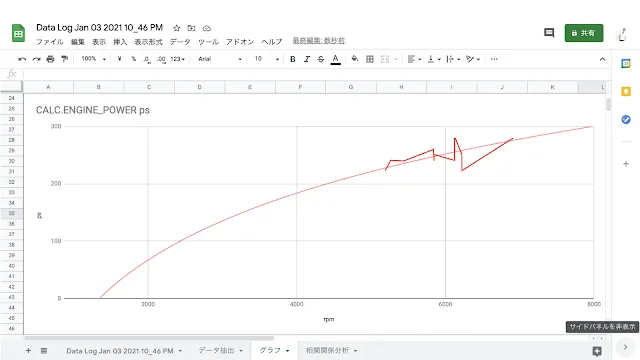Open the アドオン menu
The width and height of the screenshot is (640, 360).
tap(240, 42)
